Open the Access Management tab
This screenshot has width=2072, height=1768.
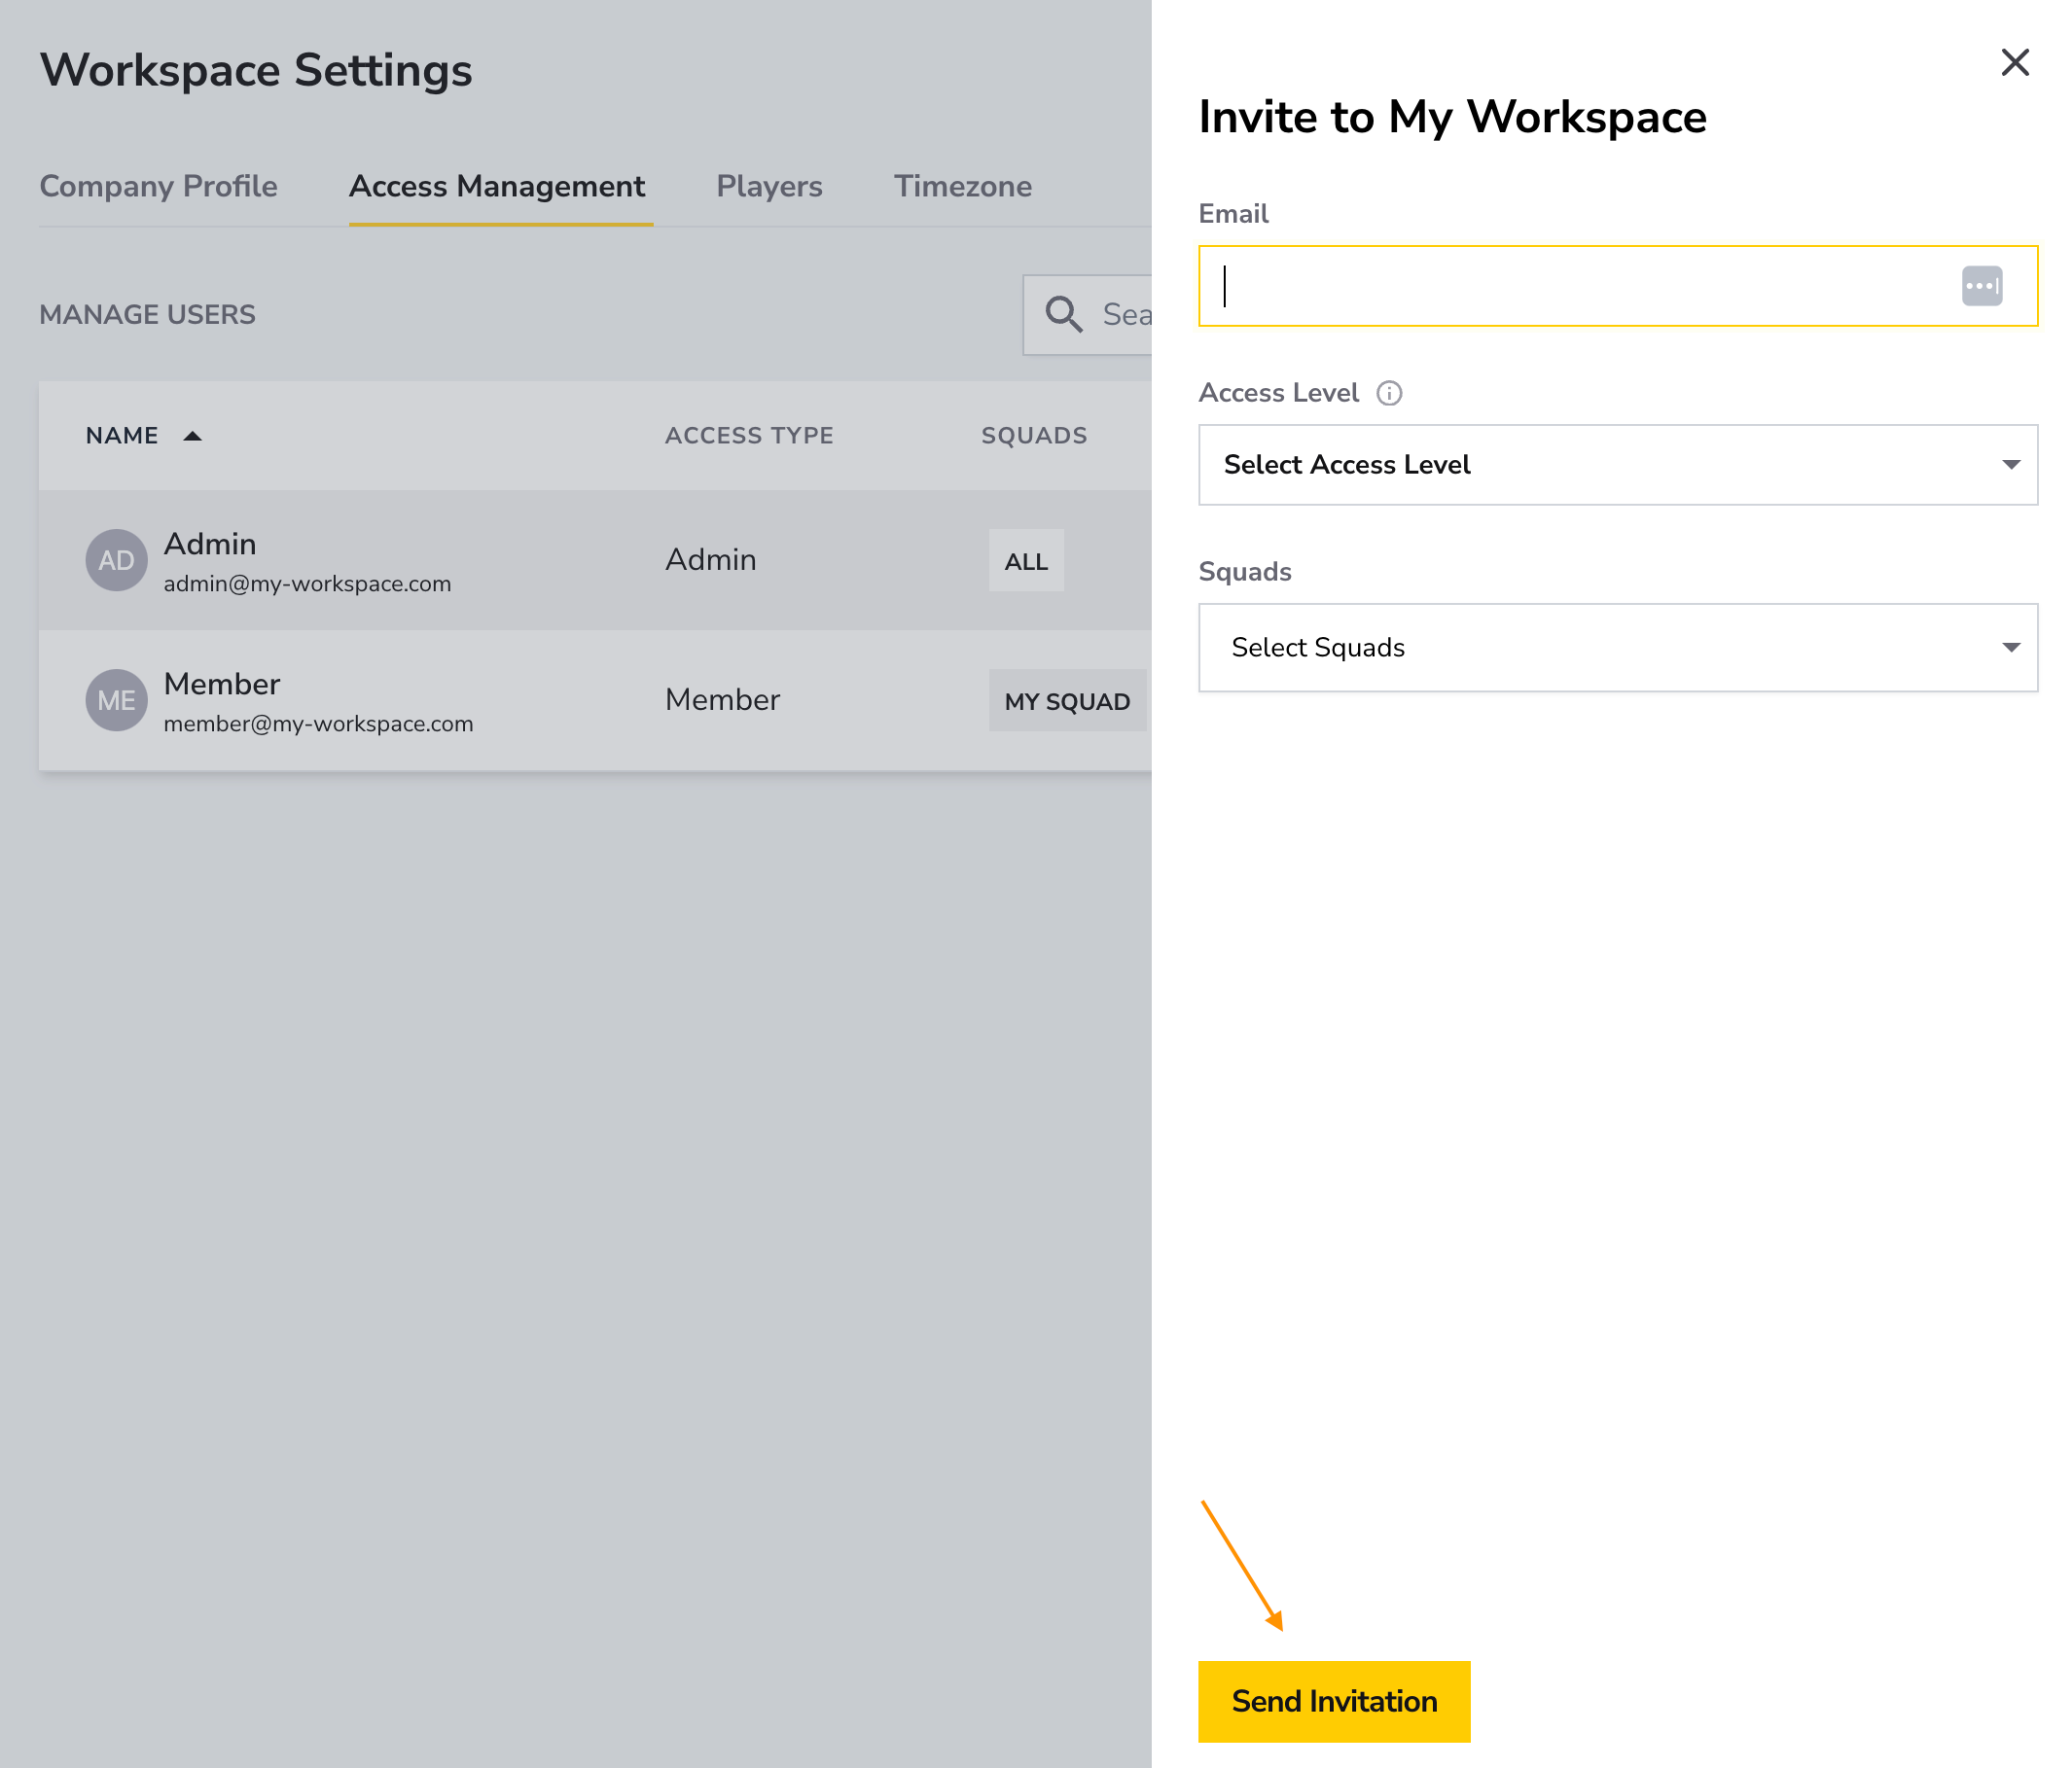point(497,186)
